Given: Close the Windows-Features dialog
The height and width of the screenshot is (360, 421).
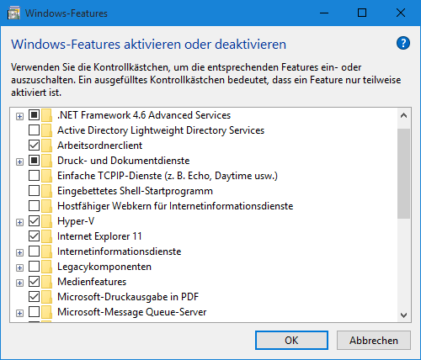Looking at the screenshot, I should pyautogui.click(x=400, y=13).
